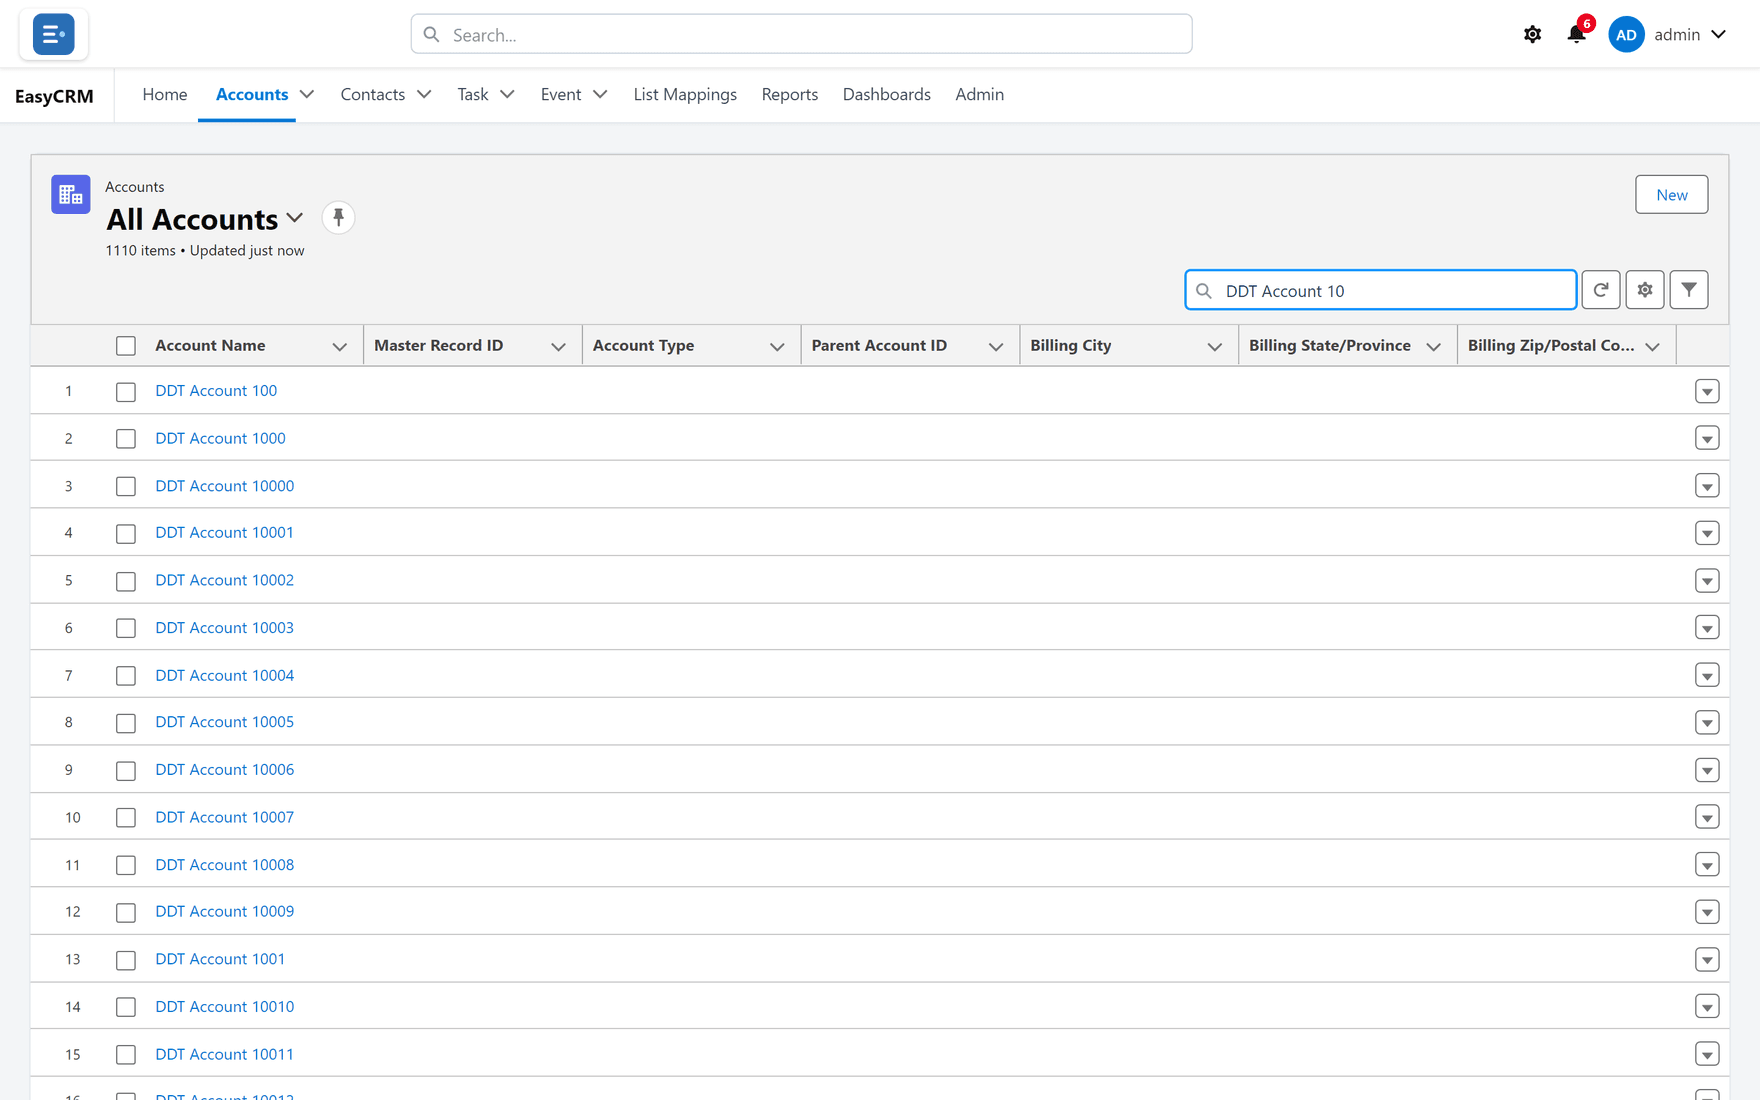Open the filter panel funnel icon

click(x=1688, y=290)
